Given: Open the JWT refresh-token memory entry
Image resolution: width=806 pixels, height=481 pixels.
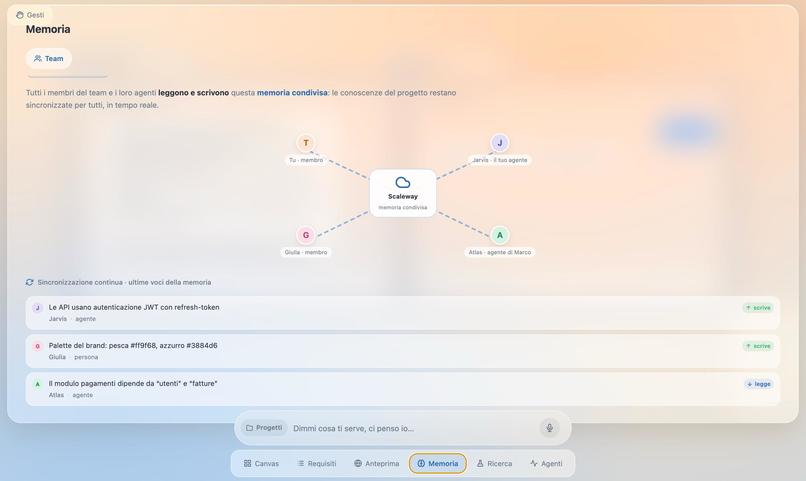Looking at the screenshot, I should coord(402,312).
